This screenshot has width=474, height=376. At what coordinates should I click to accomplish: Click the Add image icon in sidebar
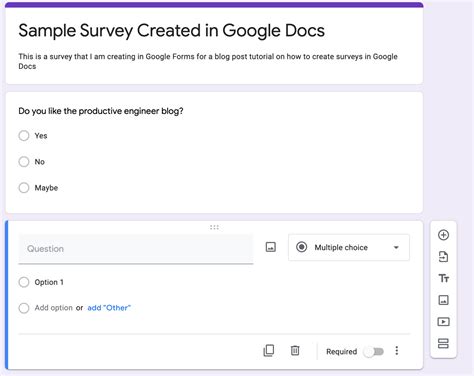[x=443, y=300]
